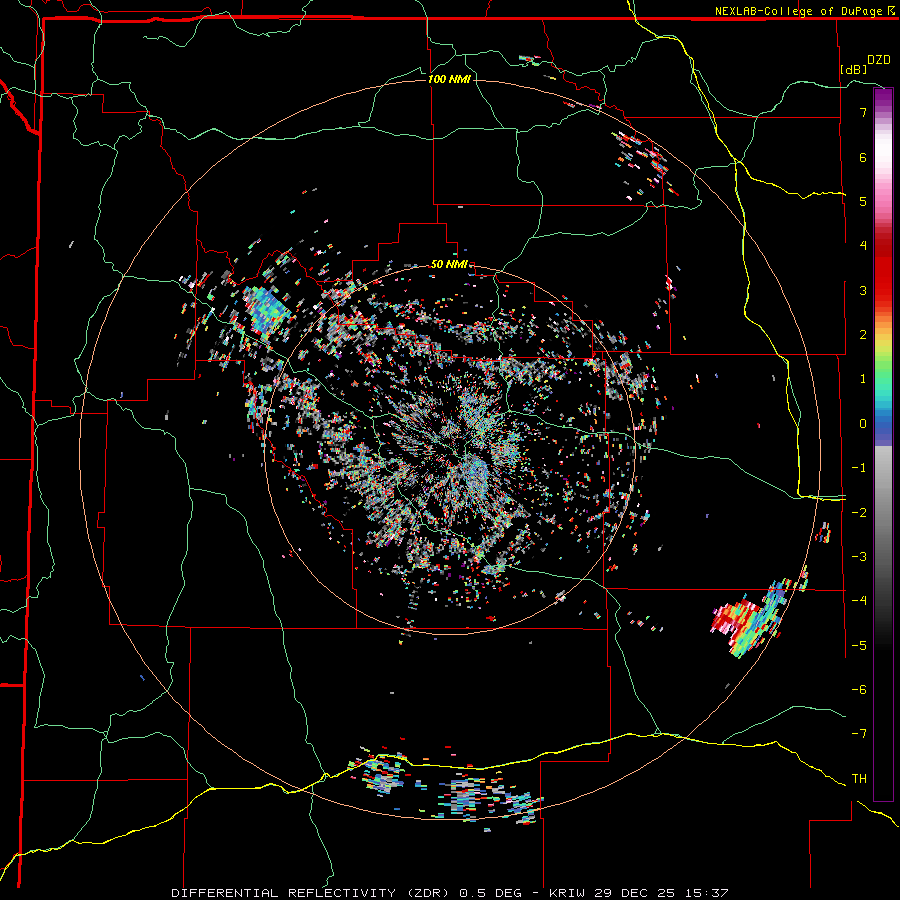Click the 50 NMI range ring label
The height and width of the screenshot is (900, 900).
click(449, 265)
